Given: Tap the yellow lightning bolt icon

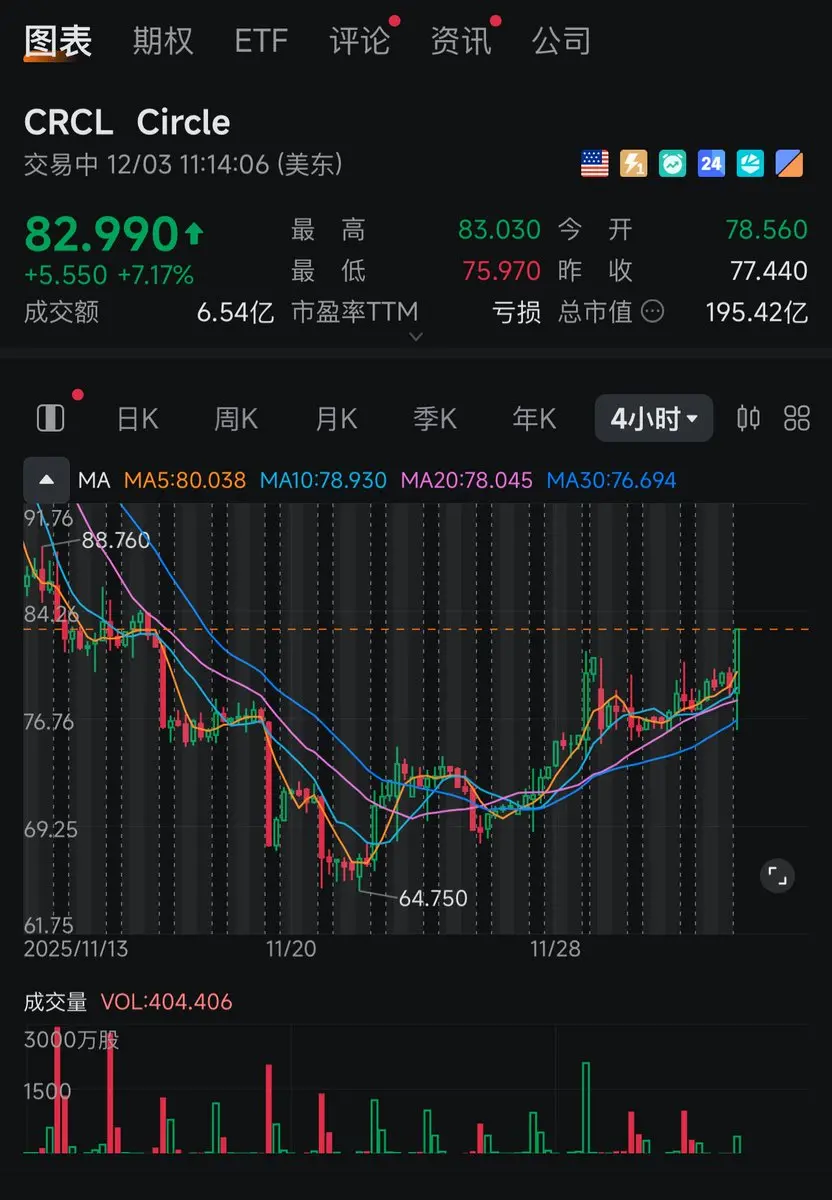Looking at the screenshot, I should point(634,164).
